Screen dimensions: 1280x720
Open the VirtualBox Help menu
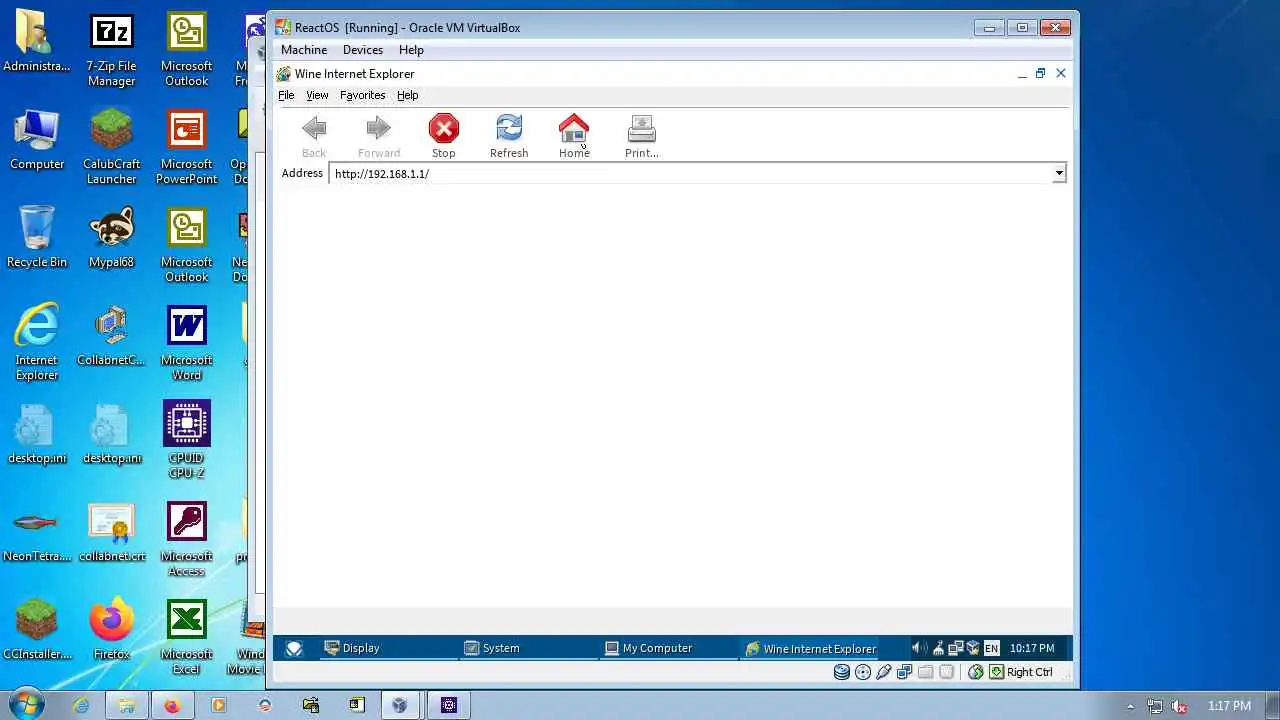click(x=411, y=50)
